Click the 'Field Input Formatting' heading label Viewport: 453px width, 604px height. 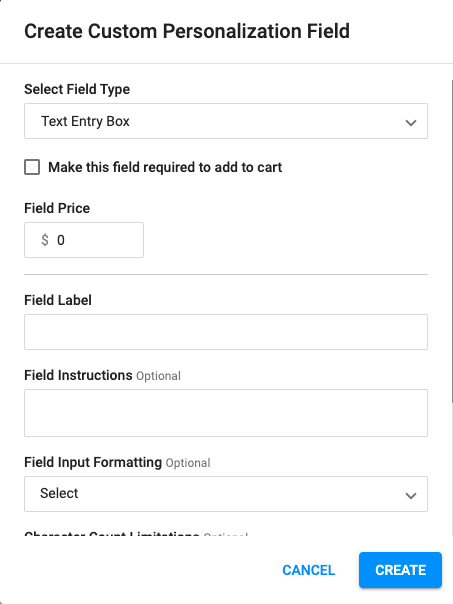pos(93,462)
